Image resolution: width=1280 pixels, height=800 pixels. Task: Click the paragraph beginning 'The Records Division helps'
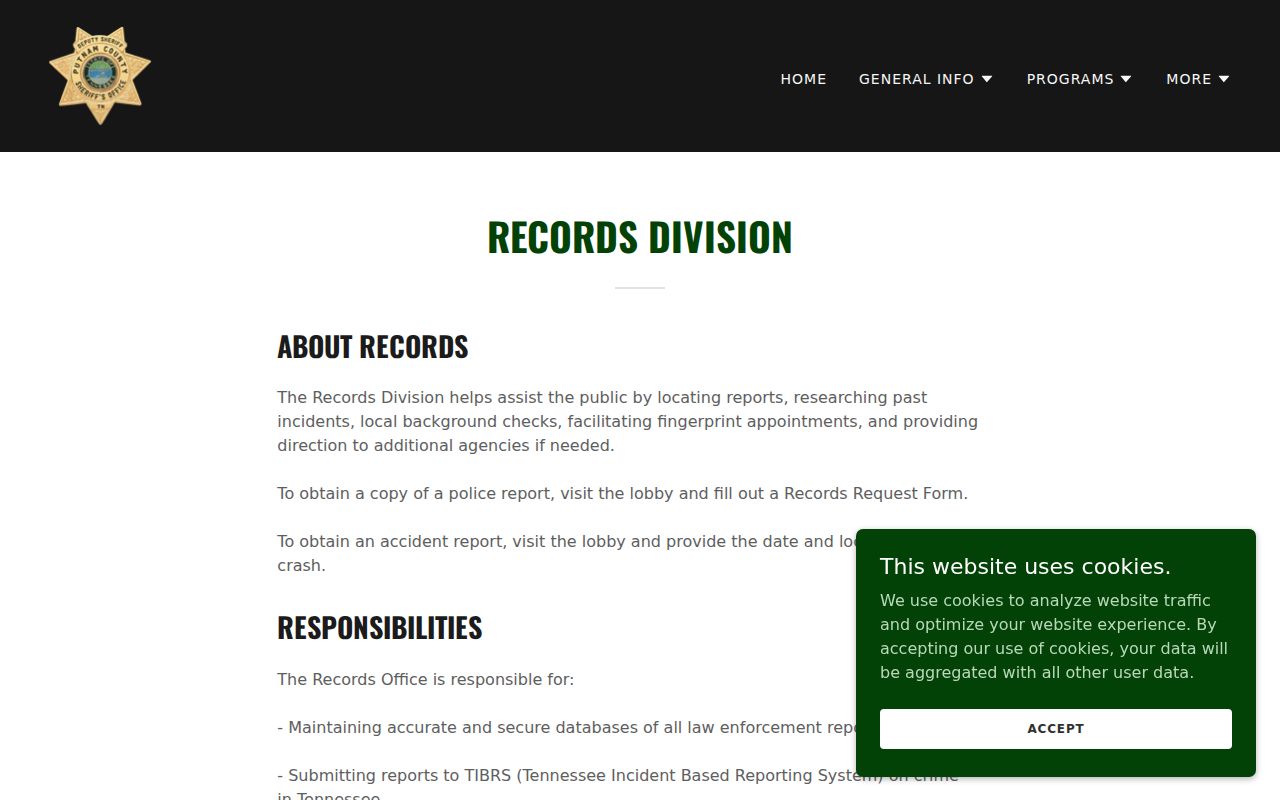[627, 421]
